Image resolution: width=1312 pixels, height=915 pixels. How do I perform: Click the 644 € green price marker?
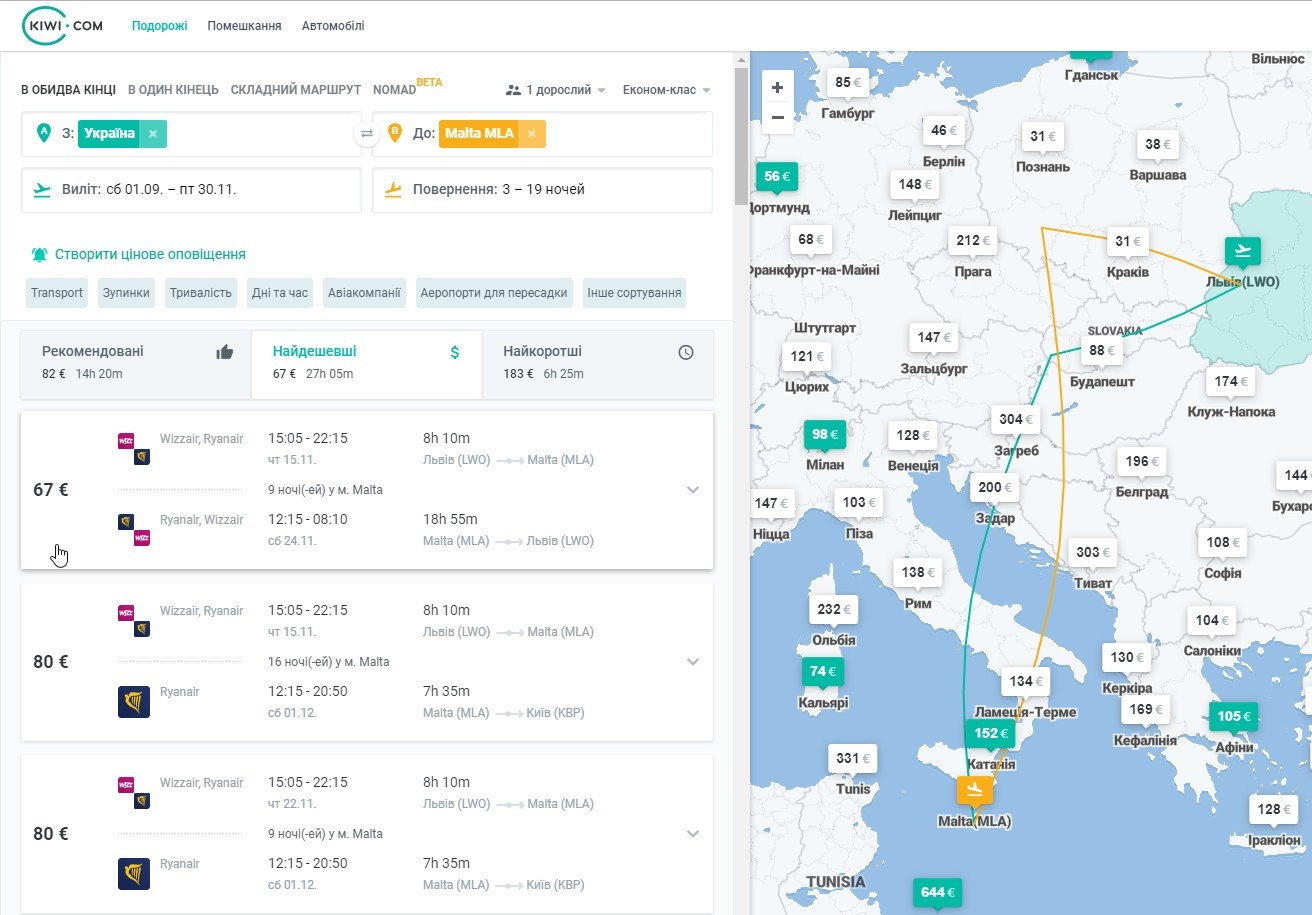[937, 892]
